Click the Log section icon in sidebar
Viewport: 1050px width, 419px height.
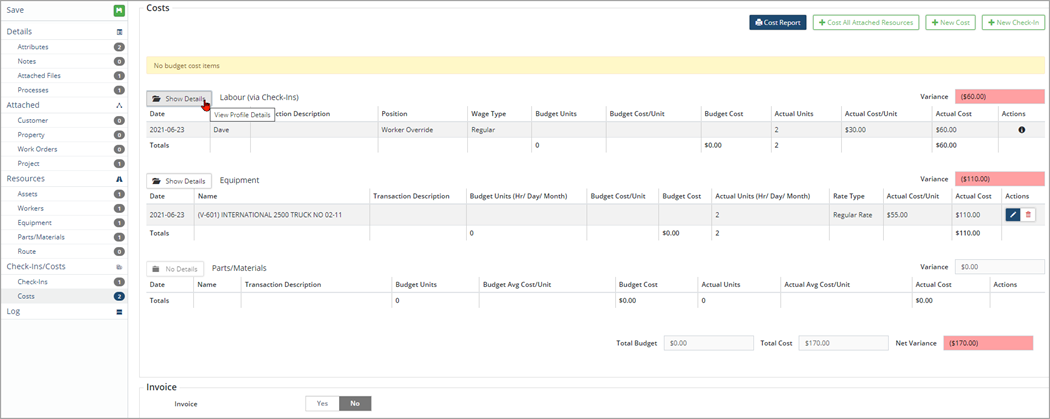pyautogui.click(x=119, y=312)
